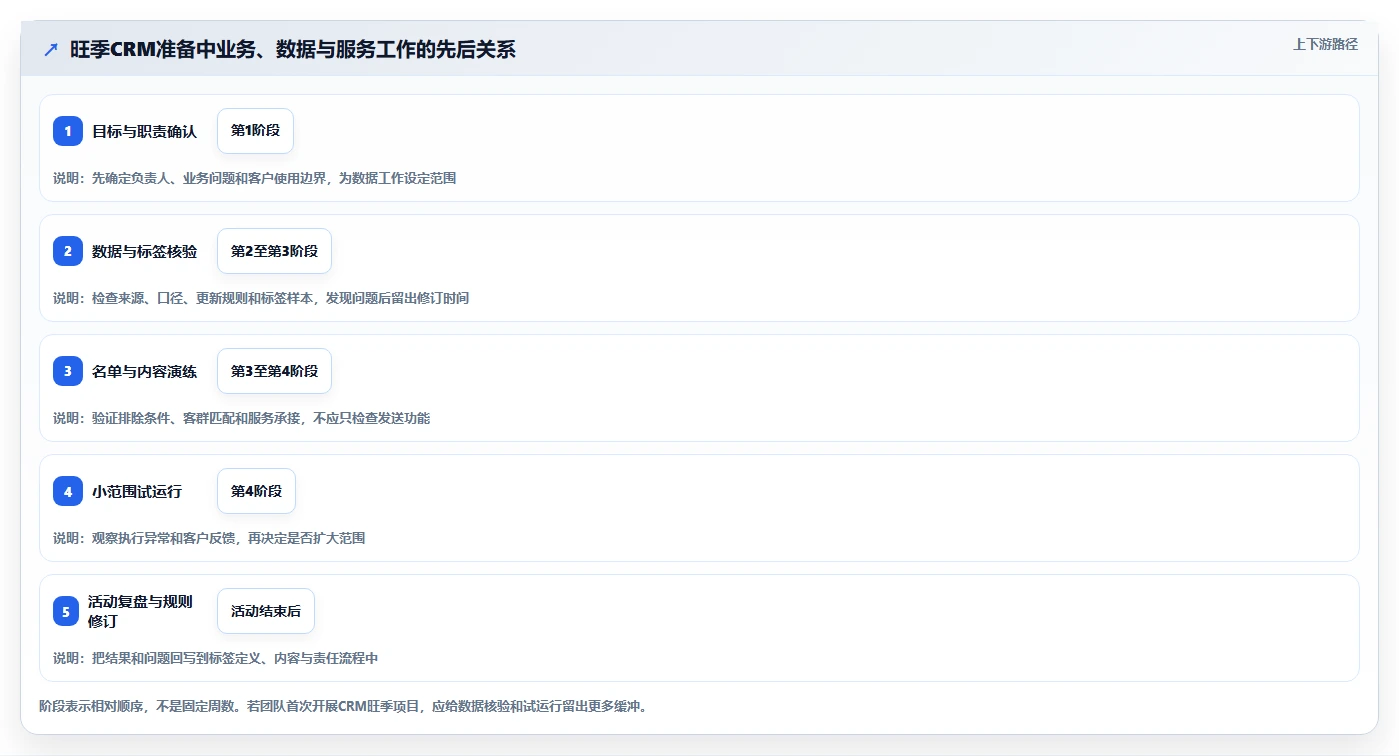Click the description 观察执行异常和客户反馈
This screenshot has height=756, width=1399.
click(164, 538)
